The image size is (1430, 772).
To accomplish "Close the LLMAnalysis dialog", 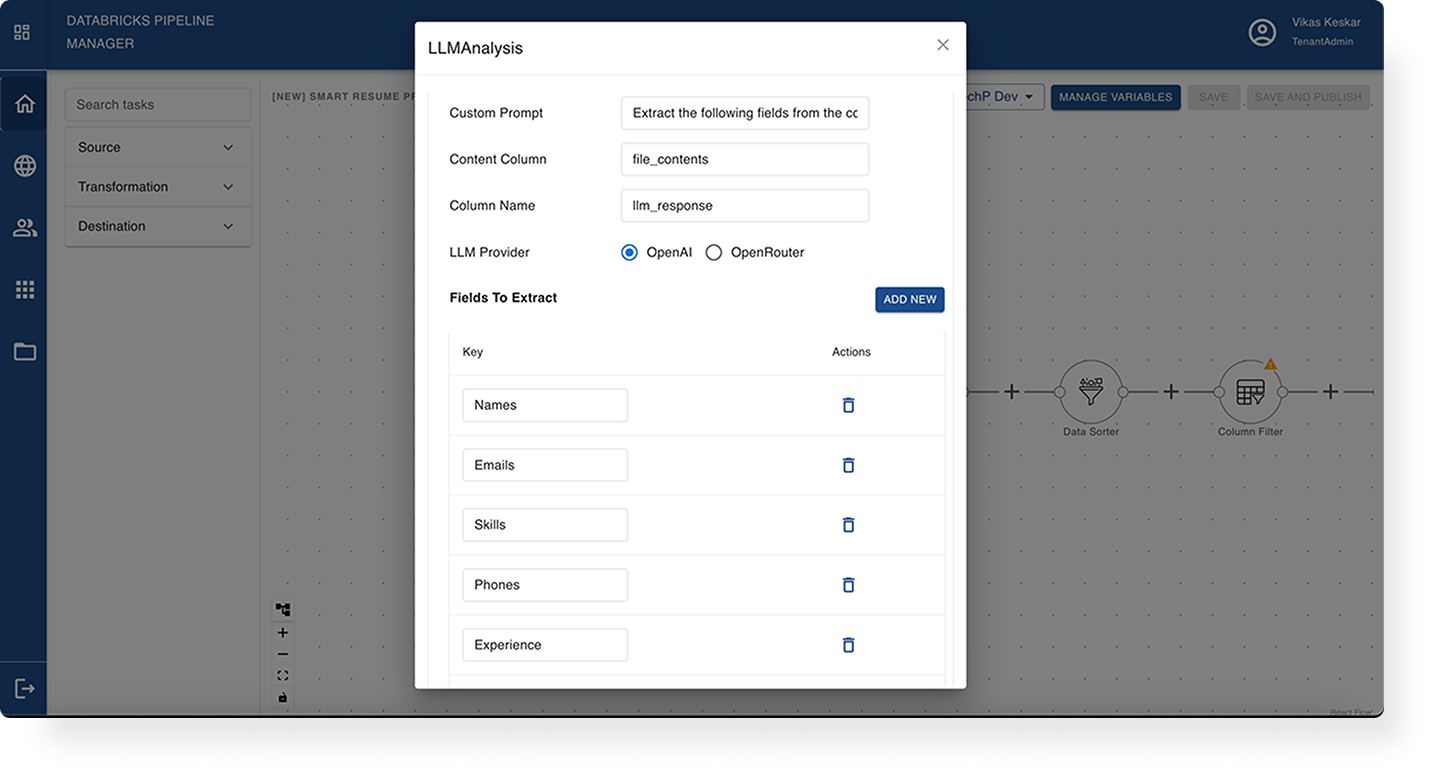I will [942, 45].
